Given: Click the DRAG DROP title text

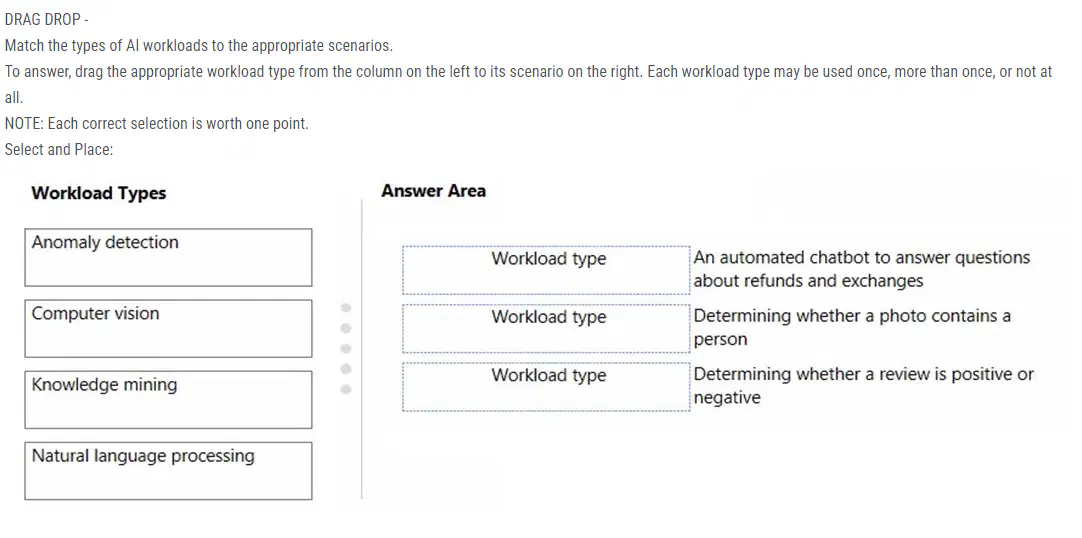Looking at the screenshot, I should 46,20.
